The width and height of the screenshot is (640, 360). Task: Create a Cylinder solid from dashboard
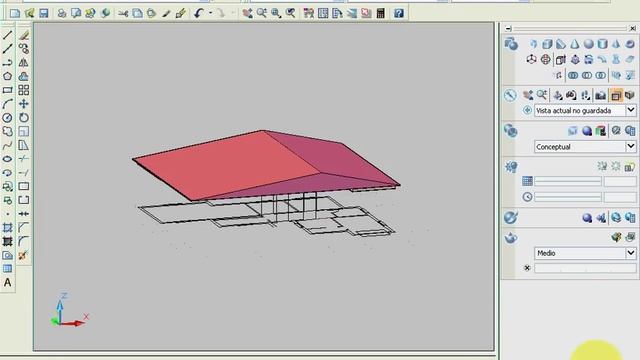(602, 44)
